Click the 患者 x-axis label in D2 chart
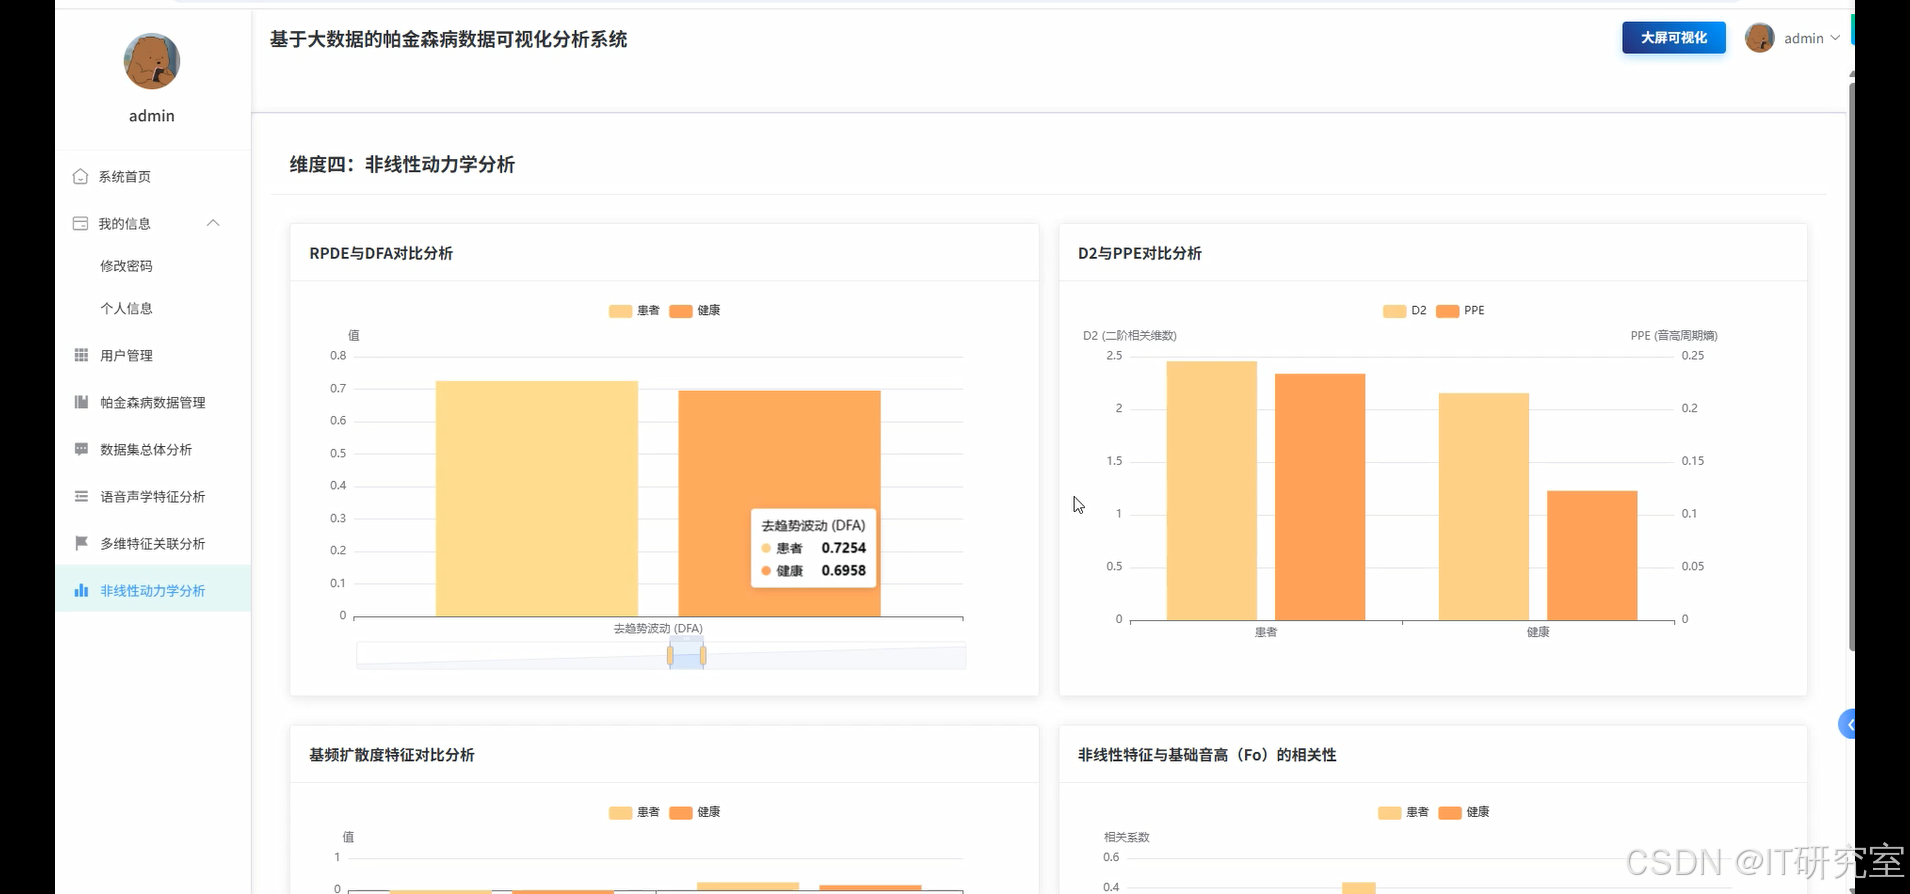The width and height of the screenshot is (1910, 894). (x=1266, y=632)
